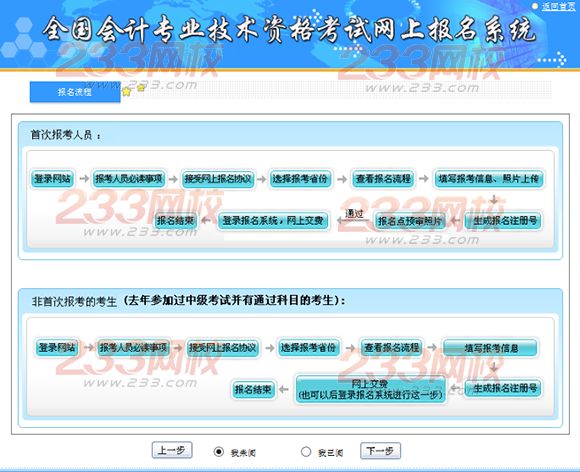Click 登录报名系统，网上交费 step box
Viewport: 580px width, 472px height.
pos(273,221)
